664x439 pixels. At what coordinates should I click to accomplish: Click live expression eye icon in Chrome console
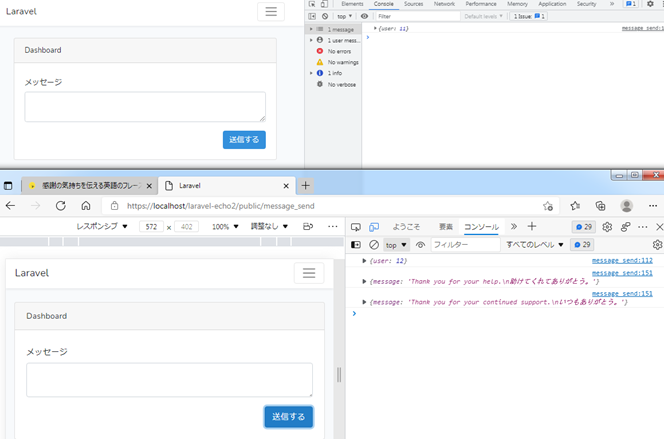tap(364, 16)
